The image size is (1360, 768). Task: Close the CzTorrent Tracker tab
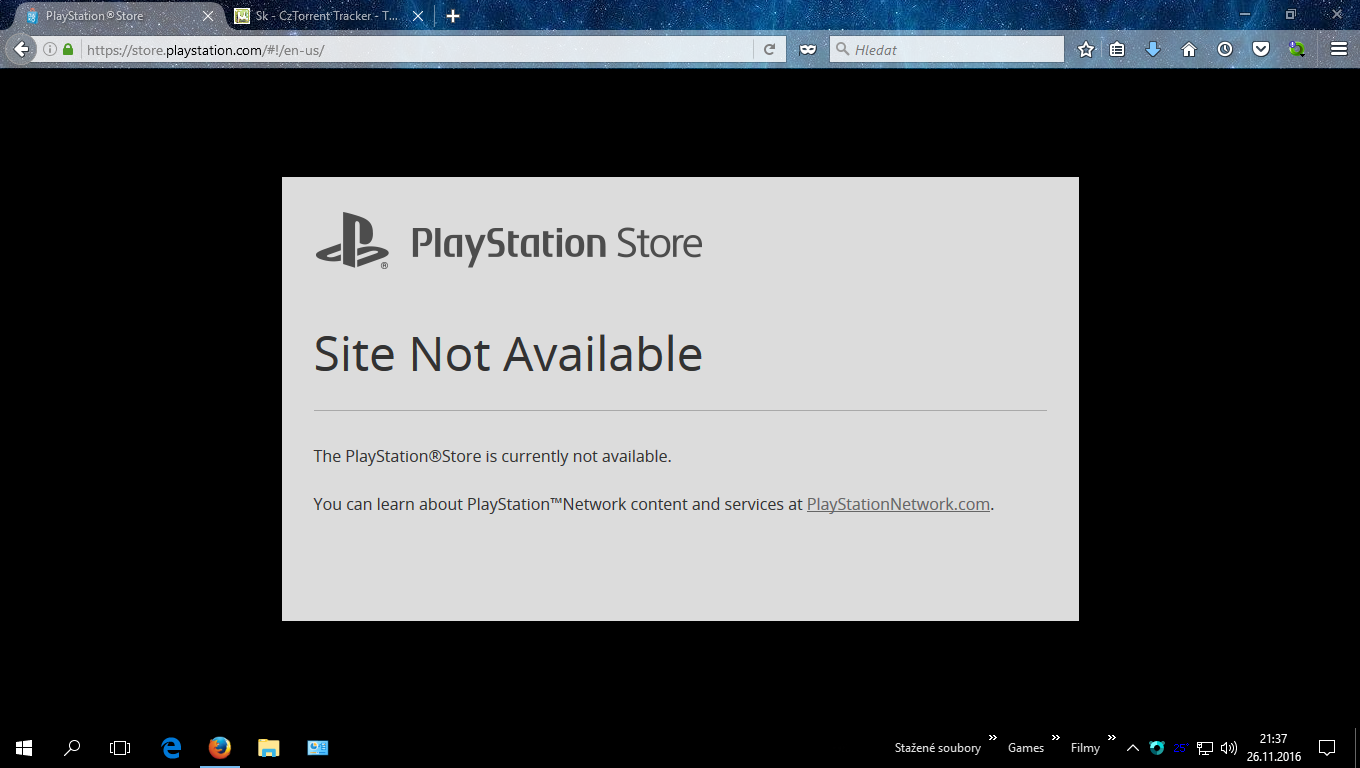(x=418, y=16)
